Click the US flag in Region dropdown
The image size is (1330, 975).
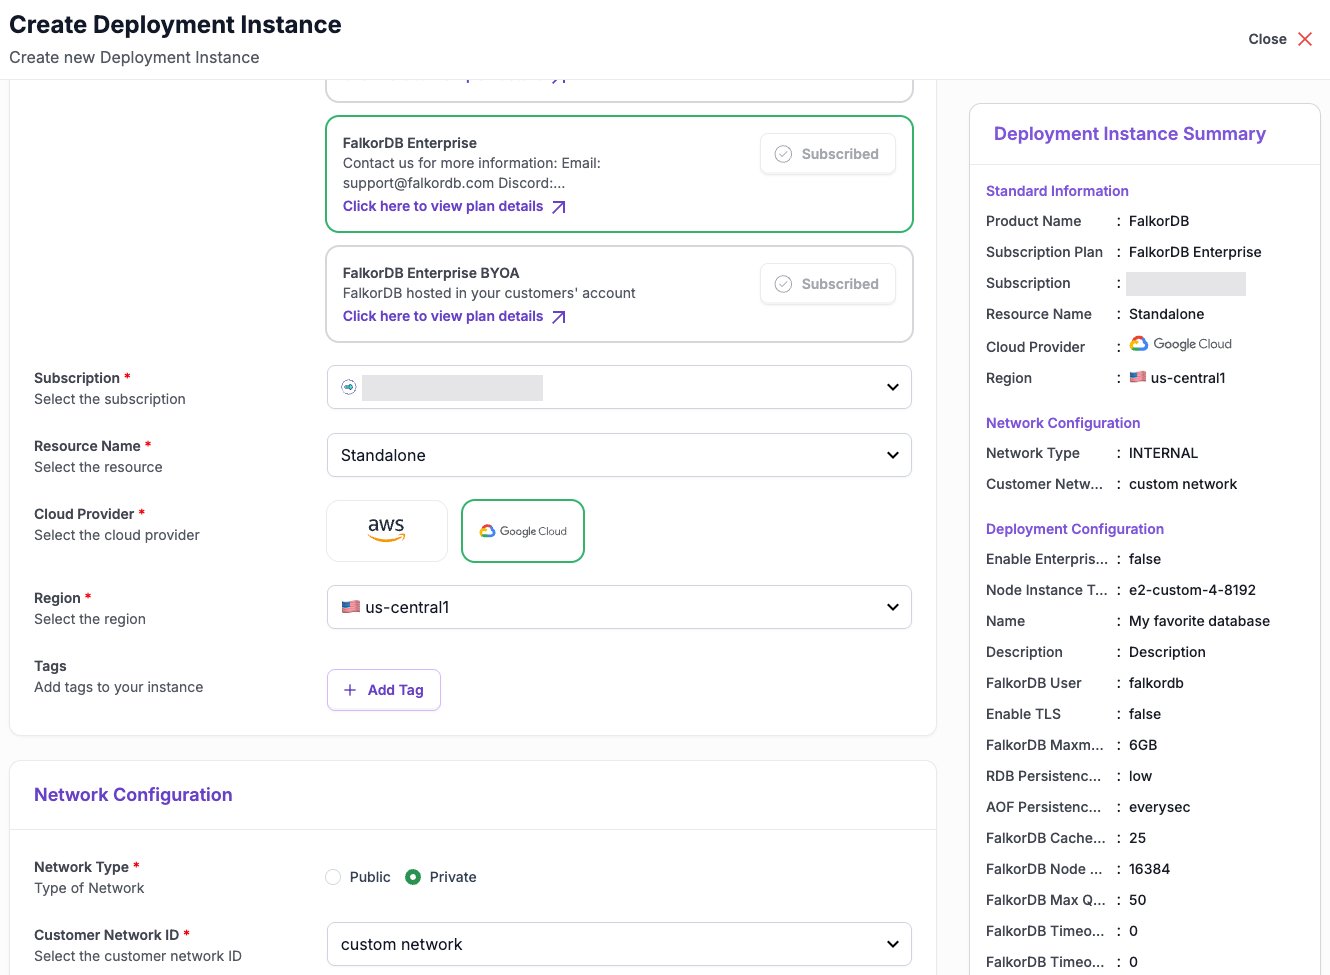(x=351, y=606)
